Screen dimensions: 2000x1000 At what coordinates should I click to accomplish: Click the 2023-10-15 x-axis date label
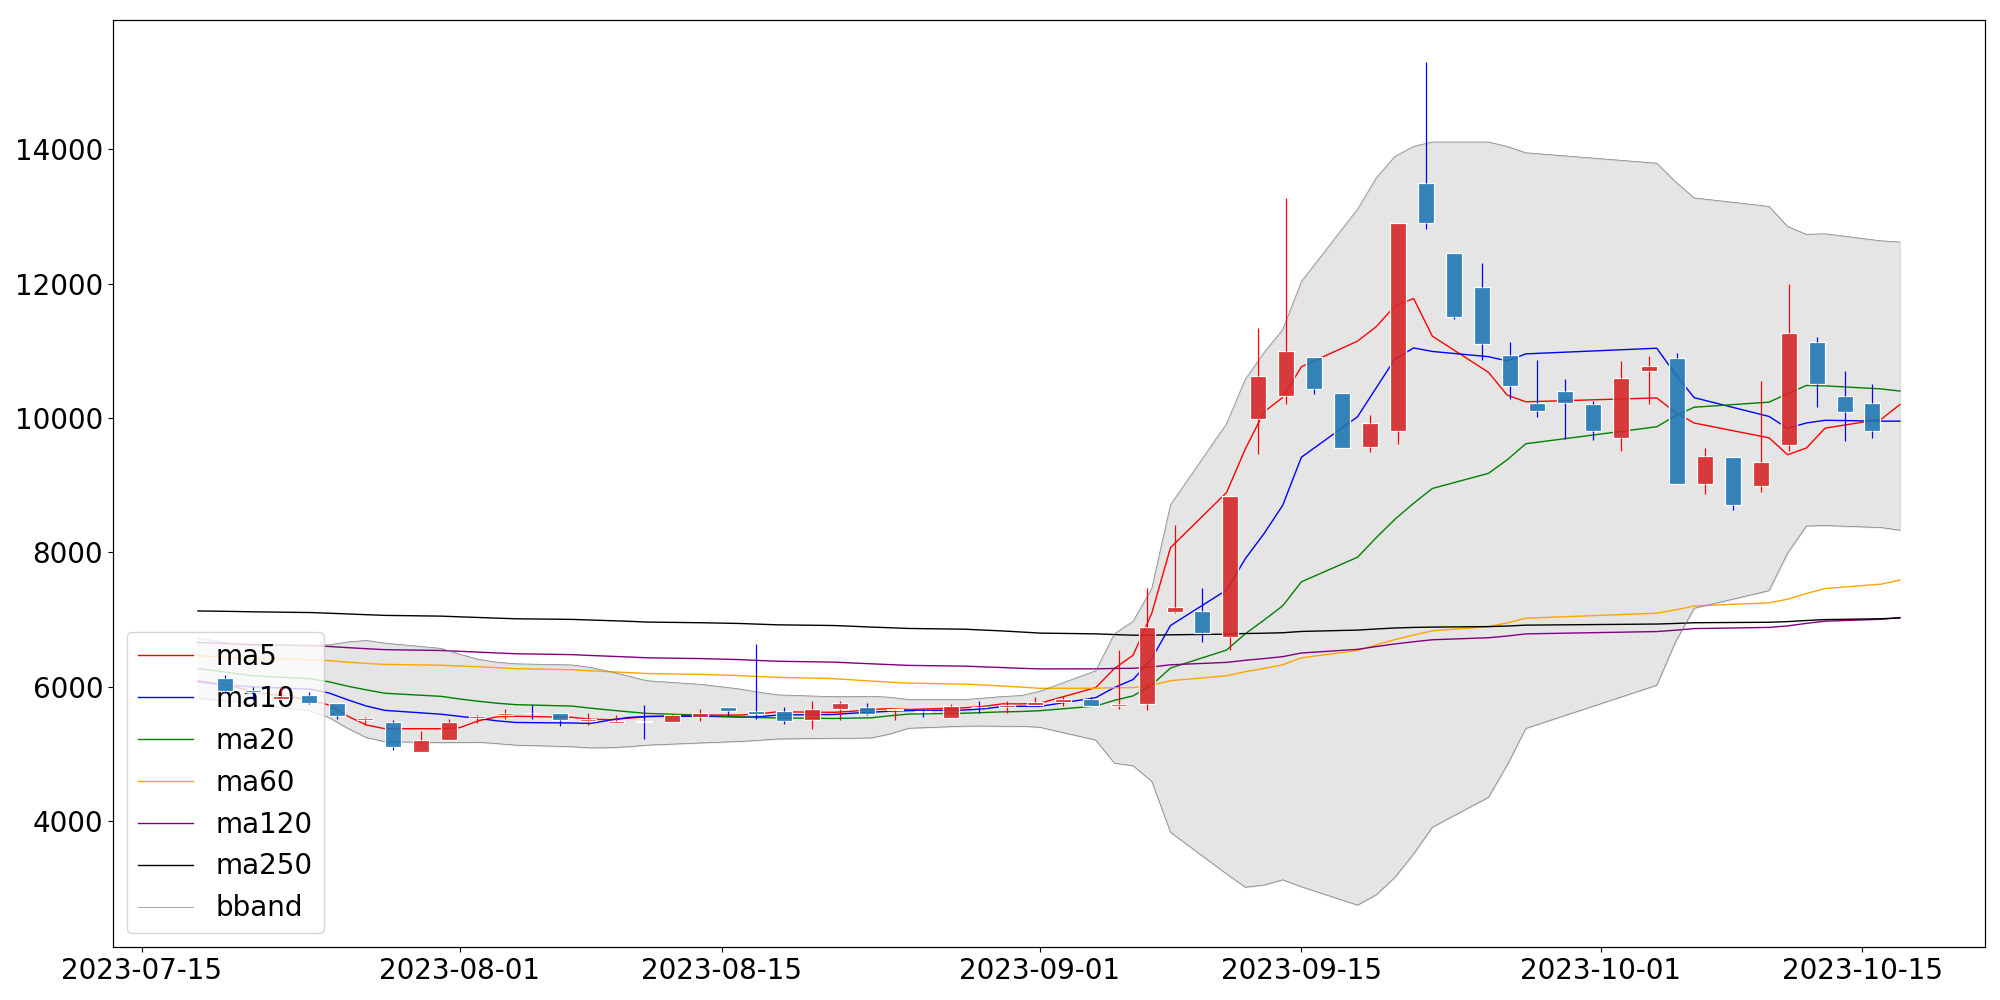[1862, 970]
